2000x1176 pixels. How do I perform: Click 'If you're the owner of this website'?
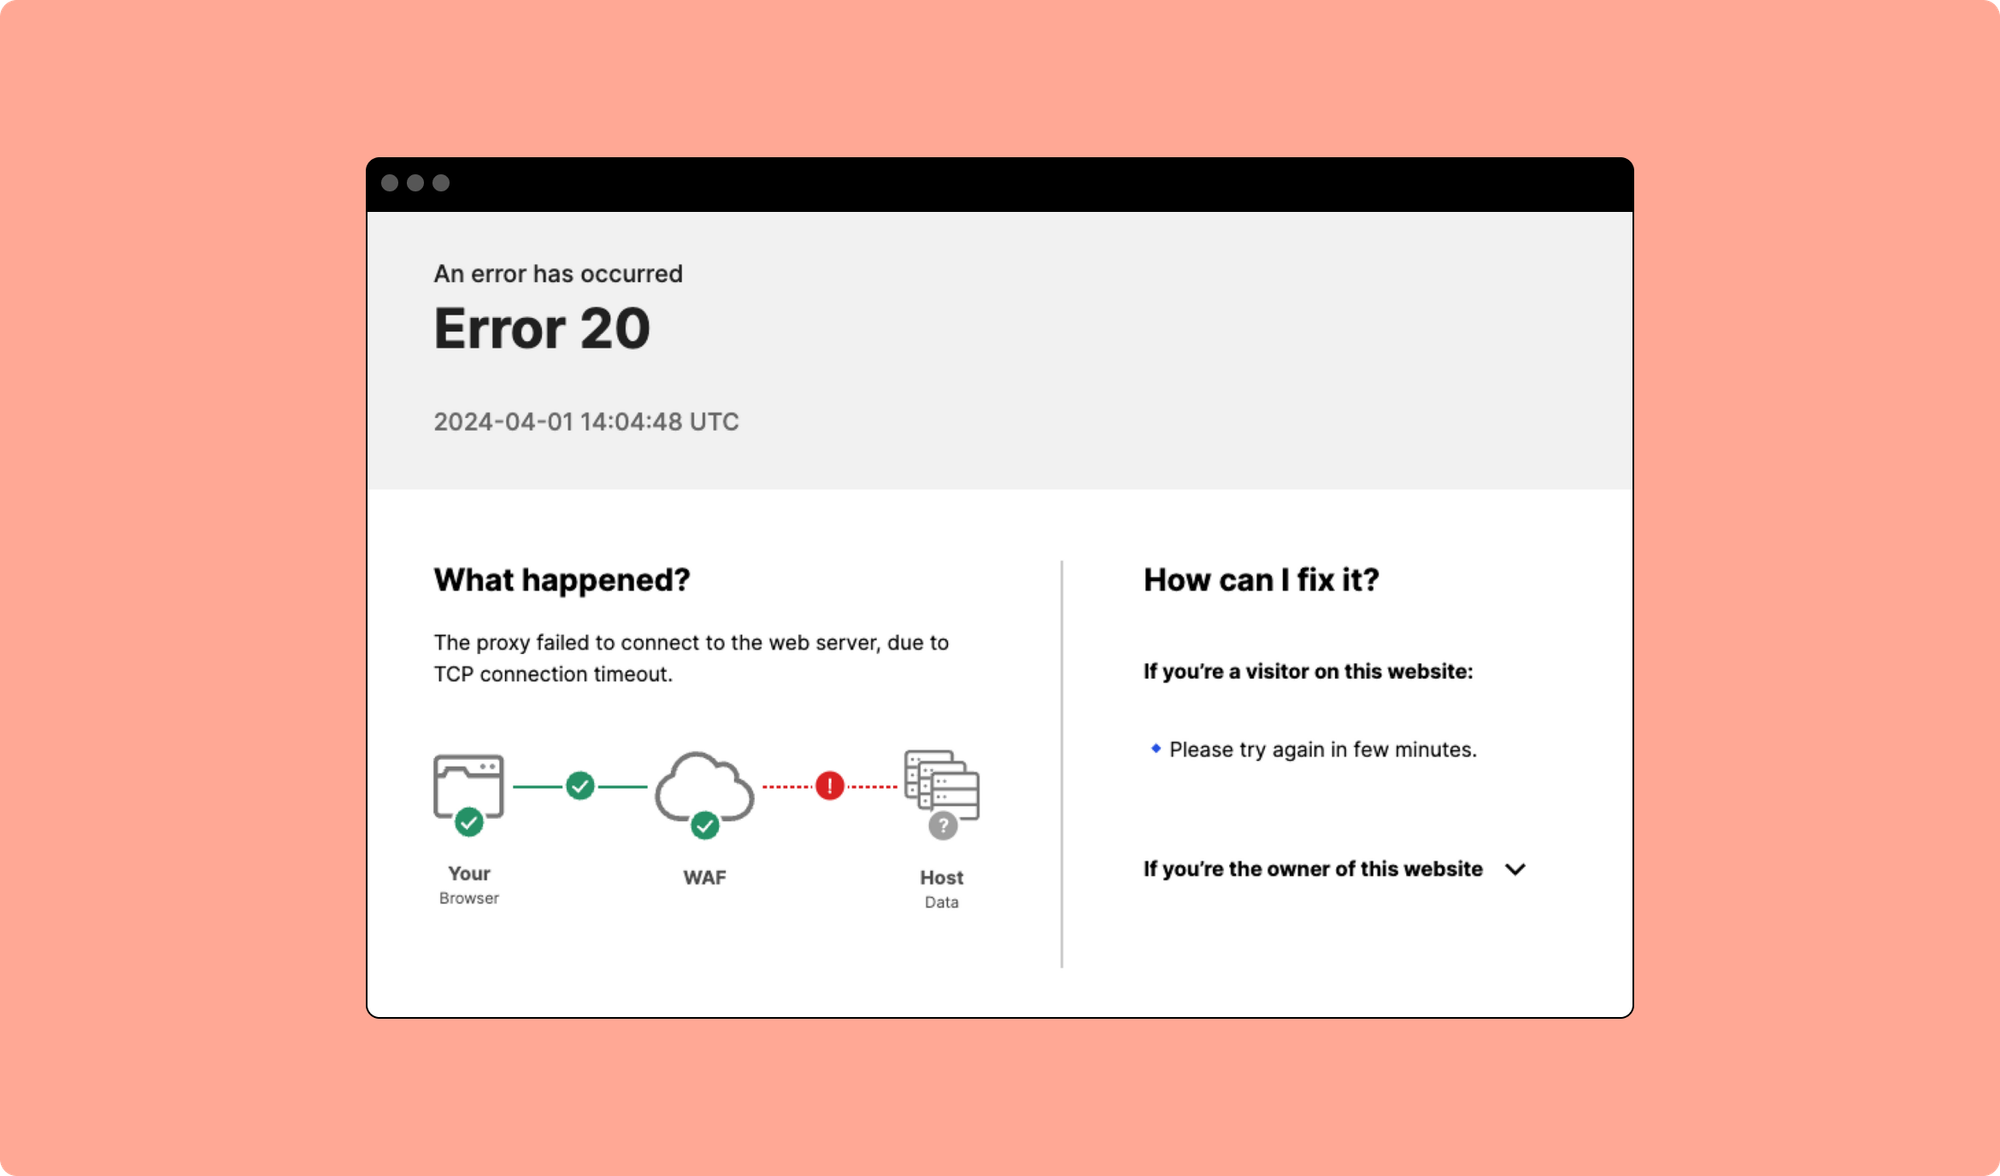[x=1312, y=869]
